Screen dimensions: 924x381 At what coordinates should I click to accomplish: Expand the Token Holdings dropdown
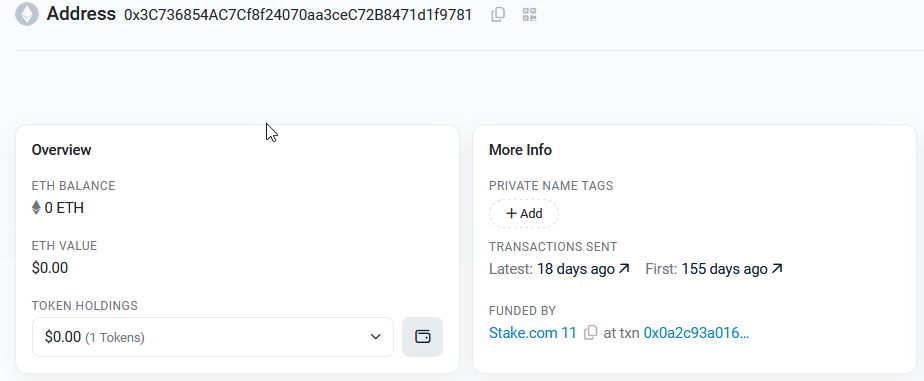click(213, 337)
